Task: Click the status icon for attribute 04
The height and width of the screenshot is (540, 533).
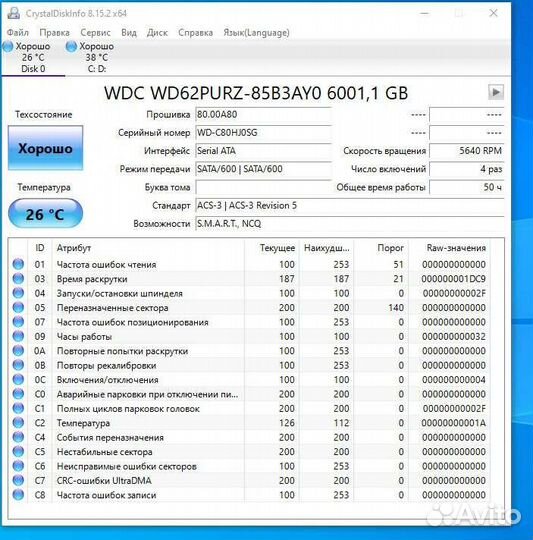Action: click(x=18, y=293)
